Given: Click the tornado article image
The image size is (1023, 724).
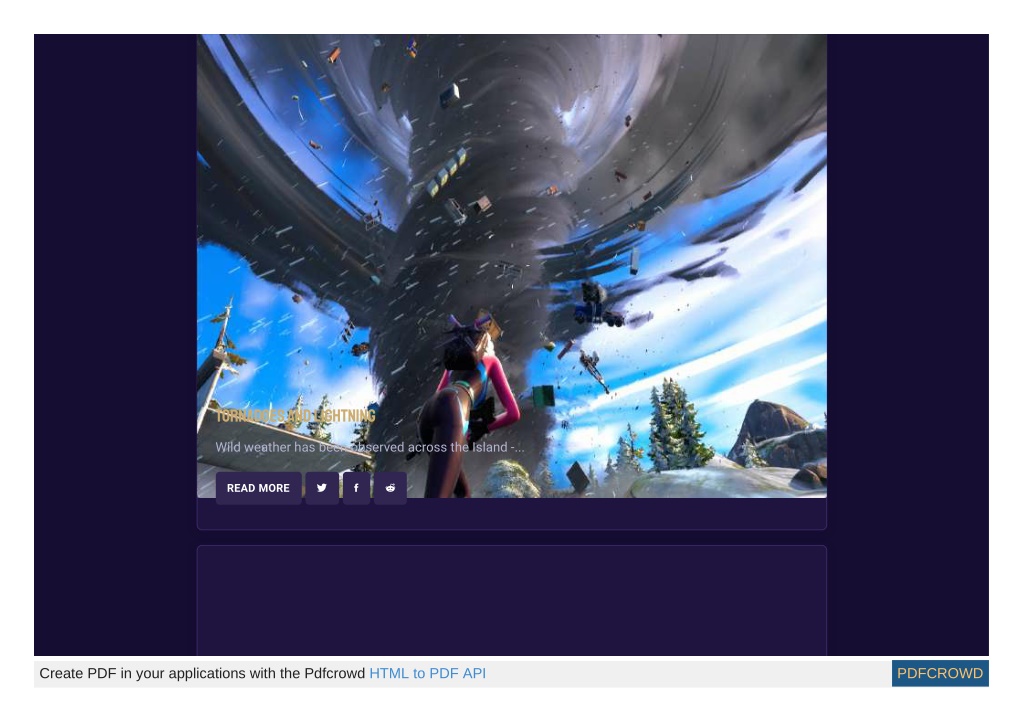Looking at the screenshot, I should tap(512, 266).
